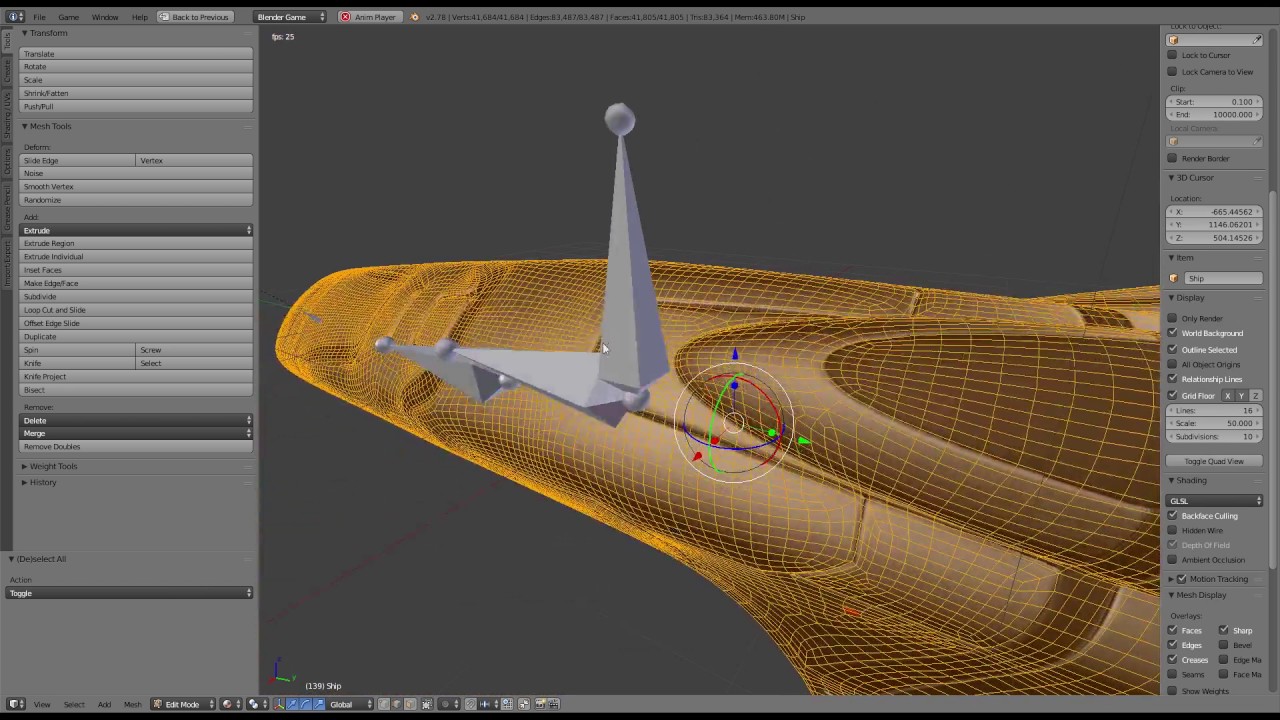1280x720 pixels.
Task: Click the clip End value field
Action: [x=1215, y=114]
